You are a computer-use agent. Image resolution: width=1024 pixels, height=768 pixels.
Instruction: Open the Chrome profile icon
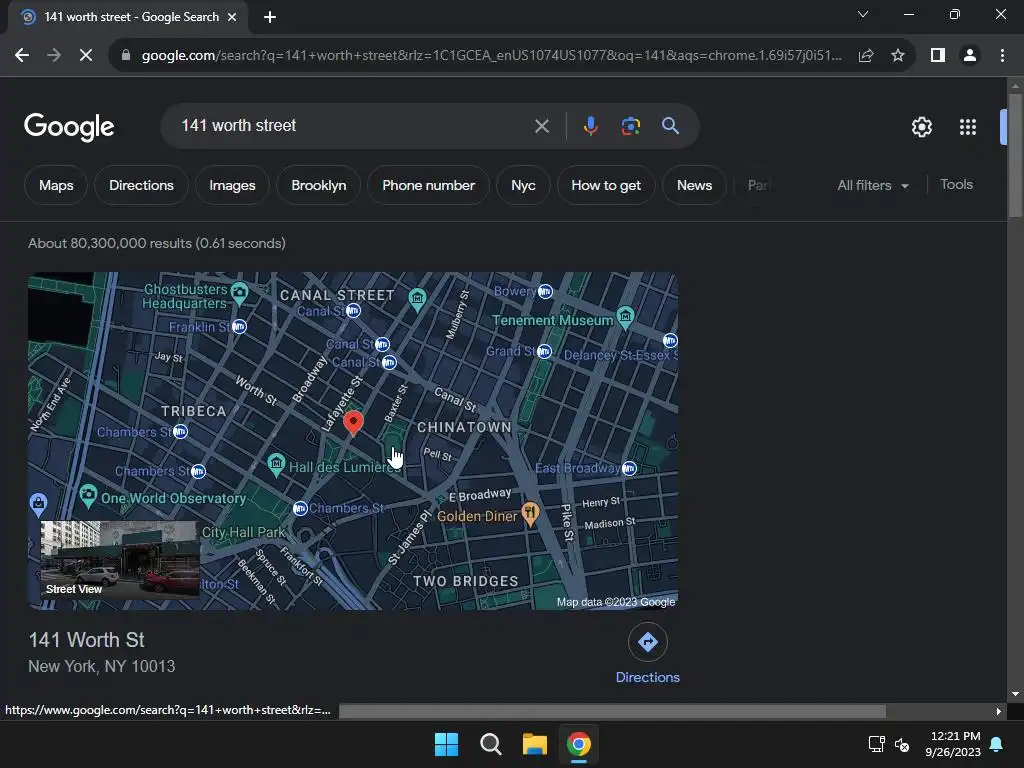click(x=970, y=56)
